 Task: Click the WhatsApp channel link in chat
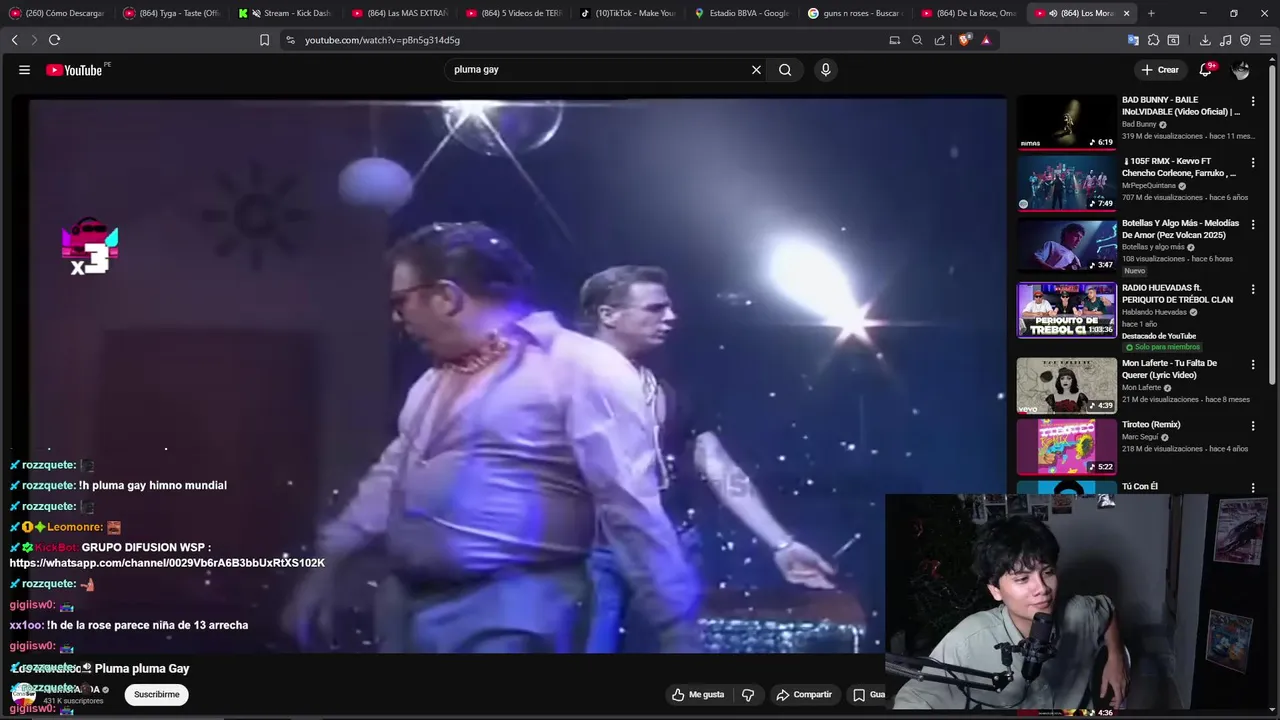tap(167, 563)
